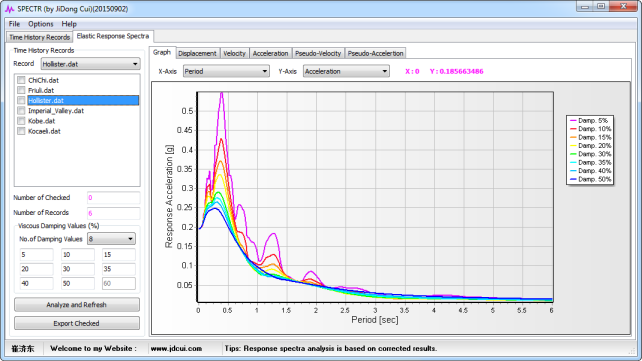Expand the X-Axis Period dropdown
Image resolution: width=642 pixels, height=361 pixels.
click(x=226, y=71)
